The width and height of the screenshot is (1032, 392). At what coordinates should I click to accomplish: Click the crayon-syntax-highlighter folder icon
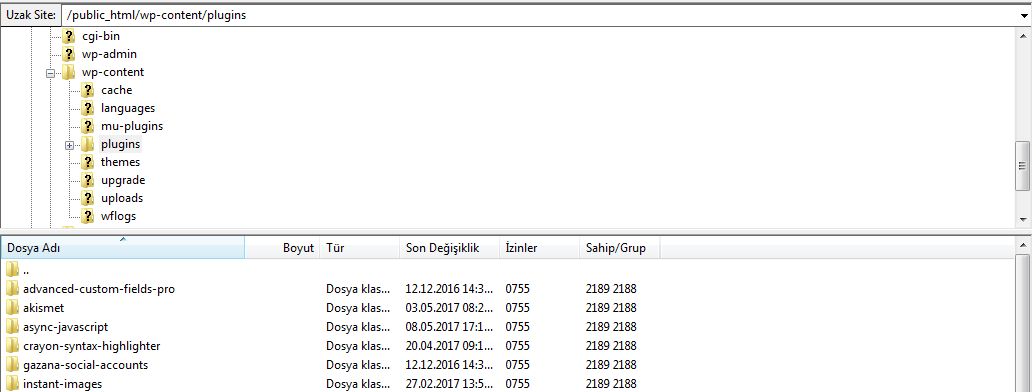(x=13, y=345)
